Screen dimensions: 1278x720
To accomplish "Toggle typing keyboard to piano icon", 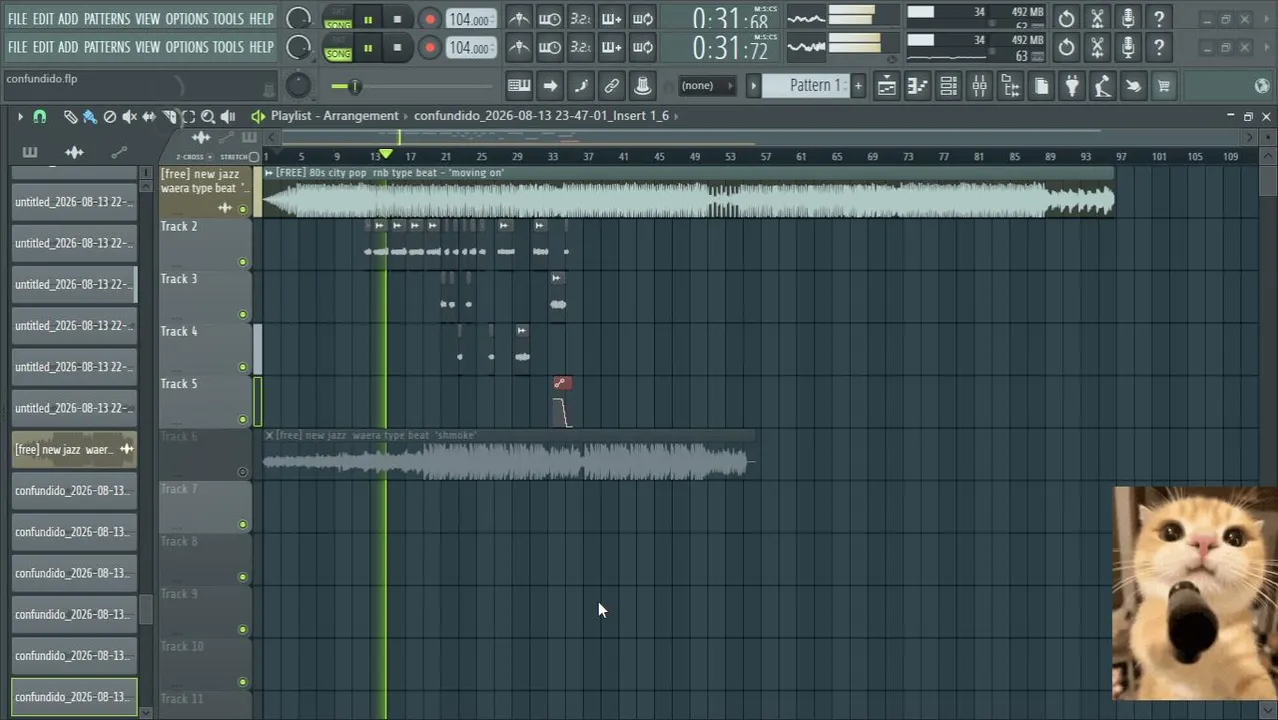I will pyautogui.click(x=518, y=86).
